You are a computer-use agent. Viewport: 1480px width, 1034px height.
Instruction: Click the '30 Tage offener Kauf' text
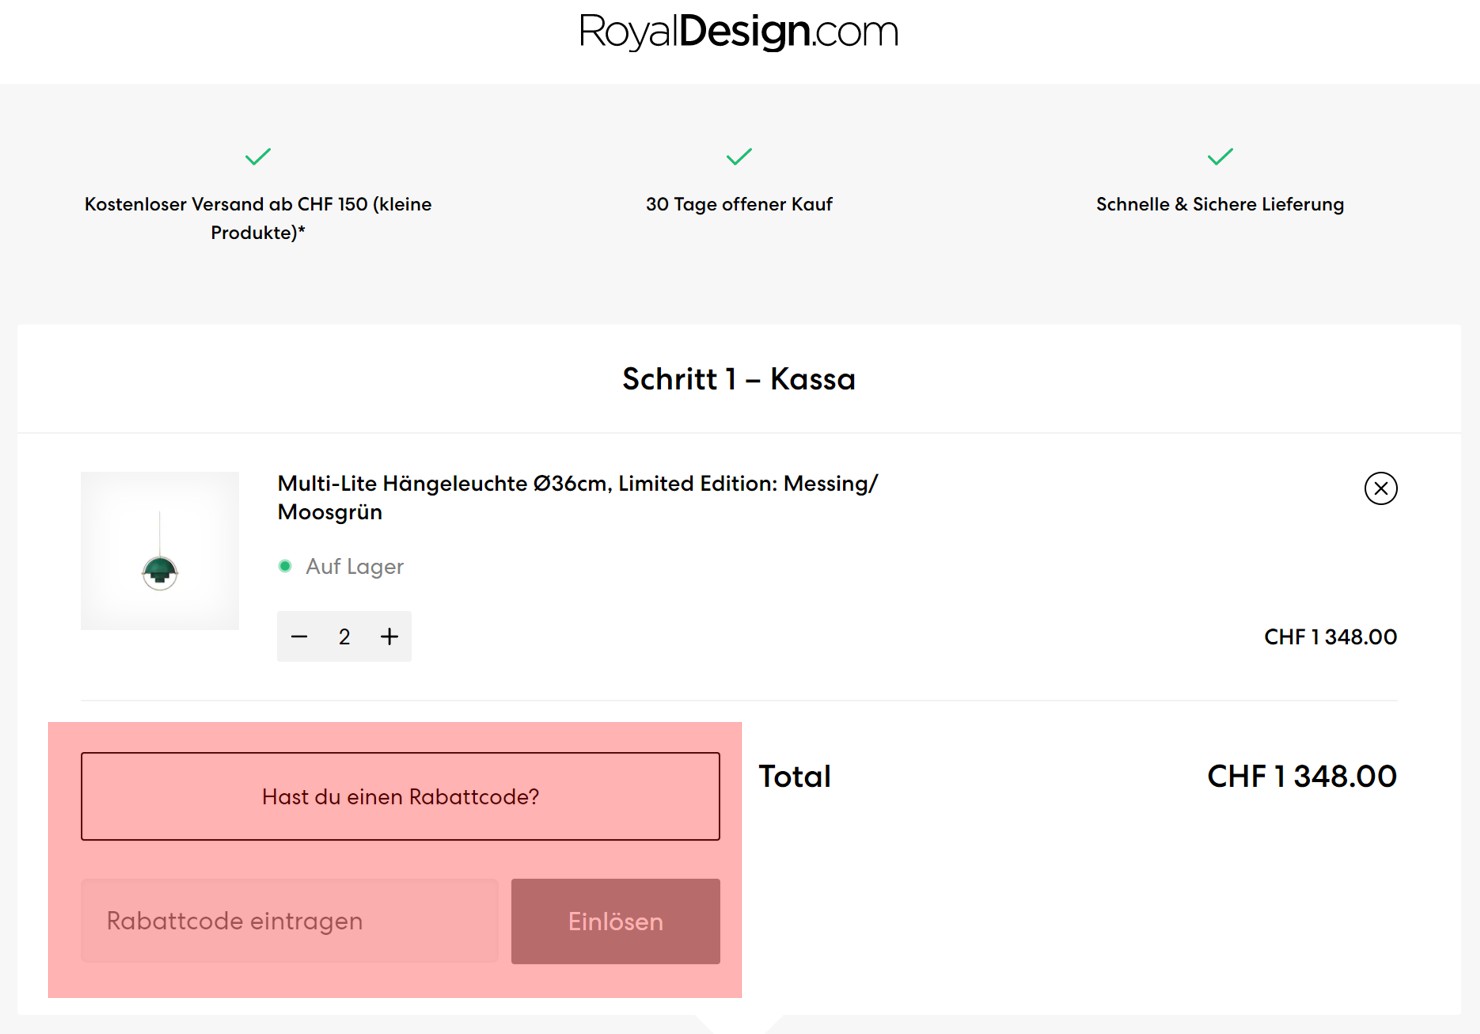point(739,204)
